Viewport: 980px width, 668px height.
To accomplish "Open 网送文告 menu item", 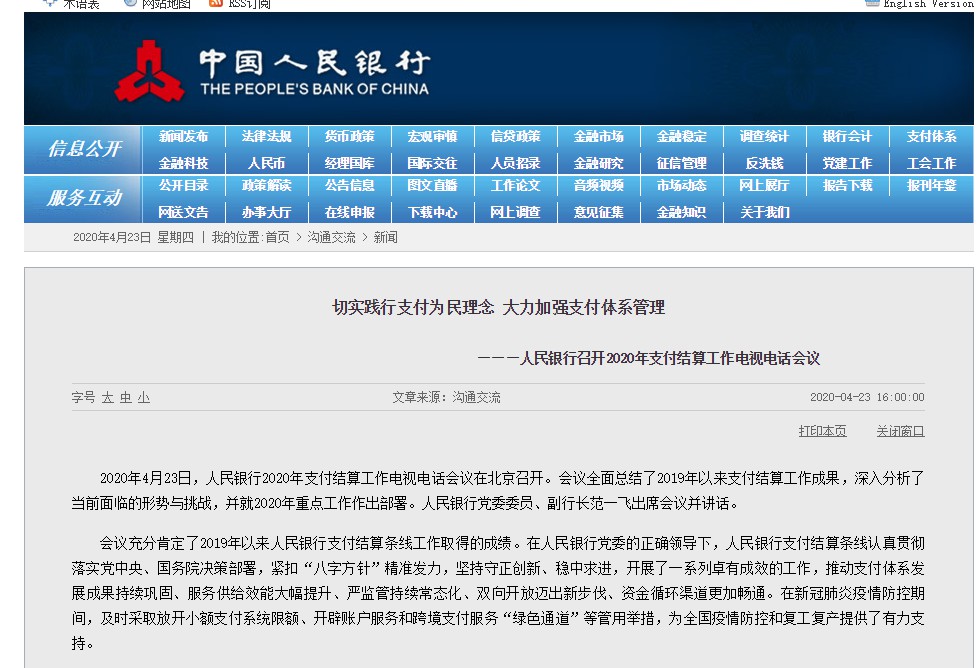I will [x=183, y=212].
